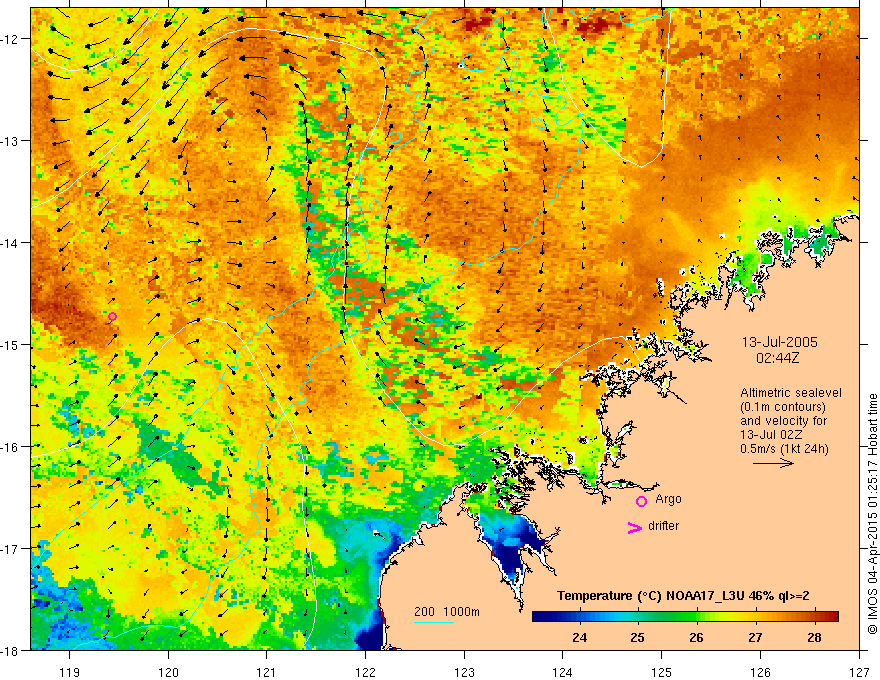Click the 'drifter' legend label
The width and height of the screenshot is (880, 680).
(663, 526)
